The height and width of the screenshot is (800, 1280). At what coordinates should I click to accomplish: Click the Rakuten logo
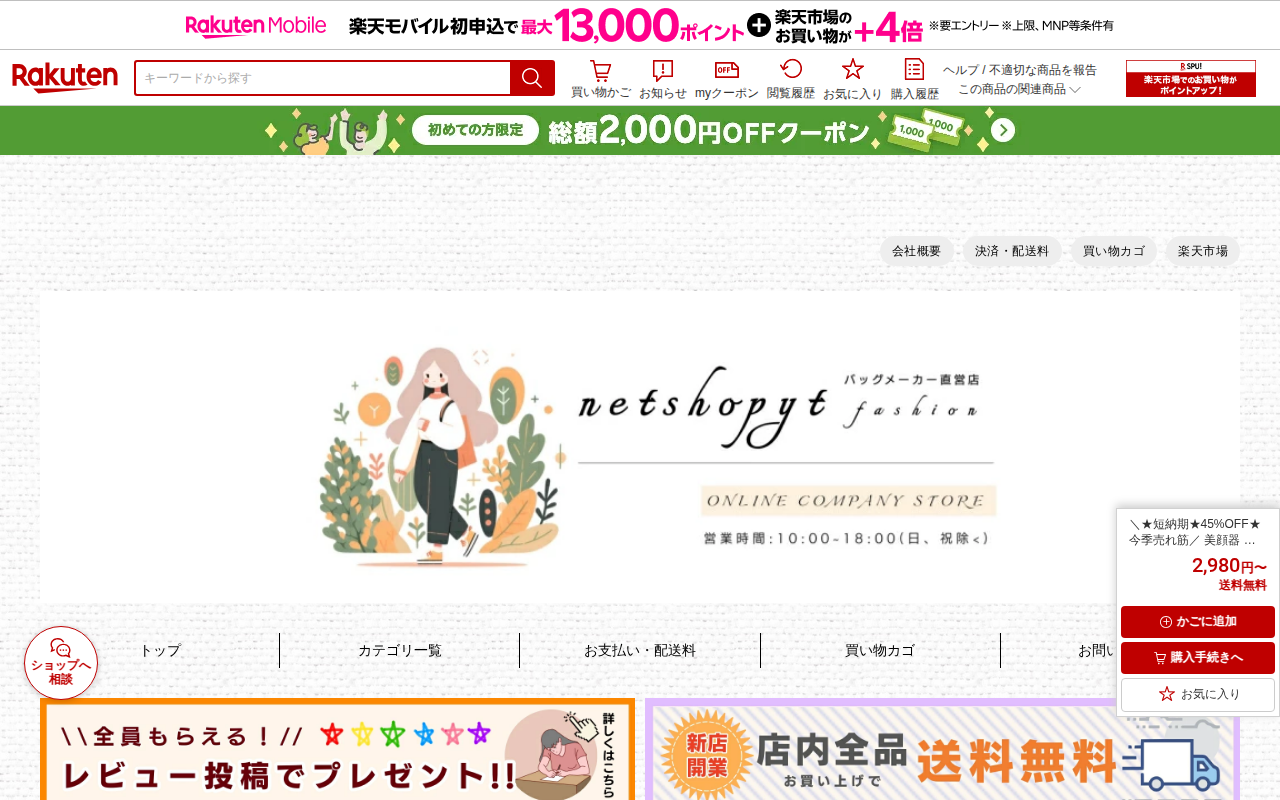coord(65,77)
